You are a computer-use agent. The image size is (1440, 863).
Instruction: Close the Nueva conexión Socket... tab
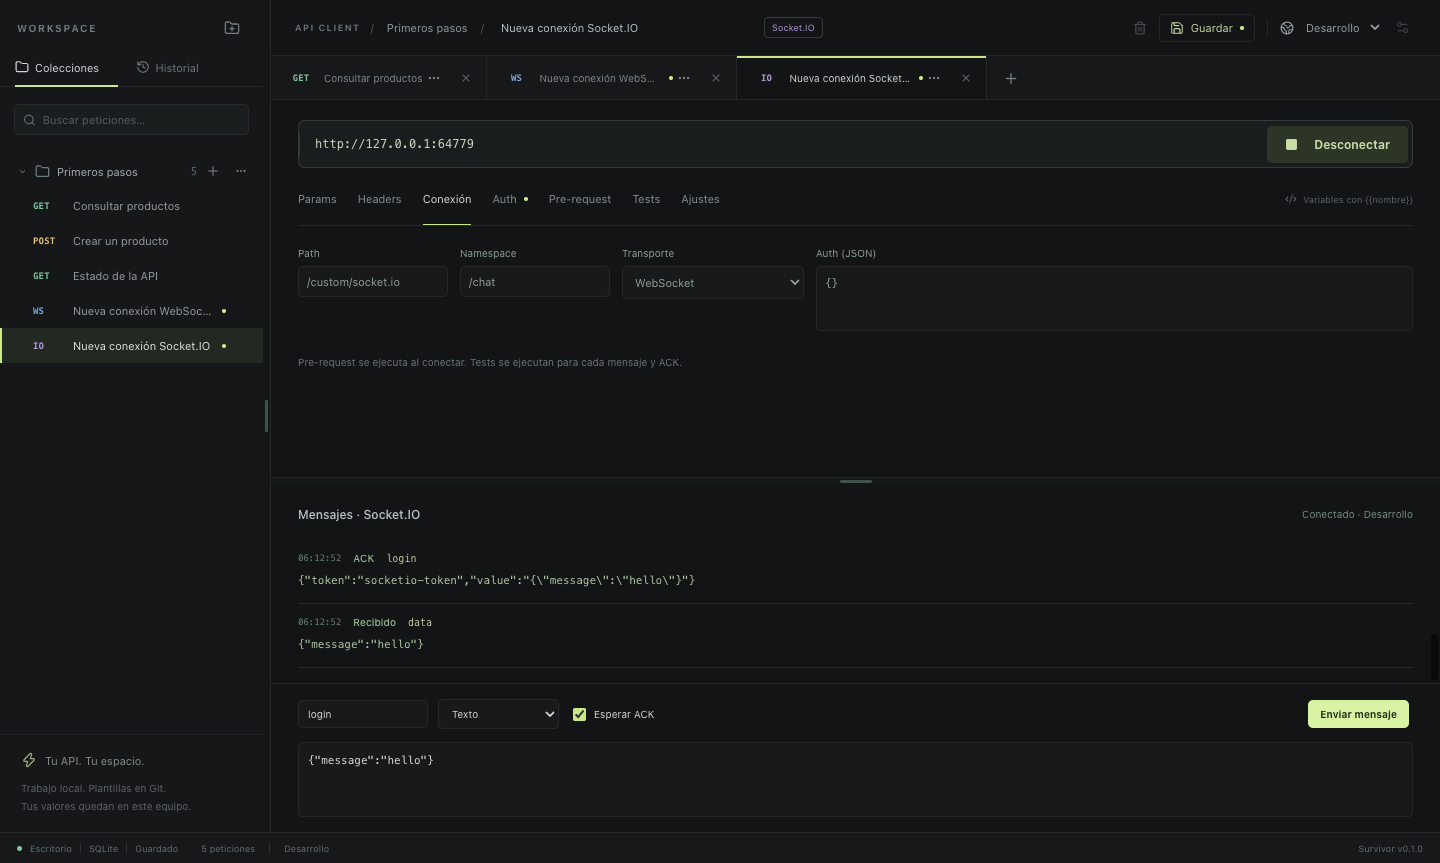(x=966, y=78)
